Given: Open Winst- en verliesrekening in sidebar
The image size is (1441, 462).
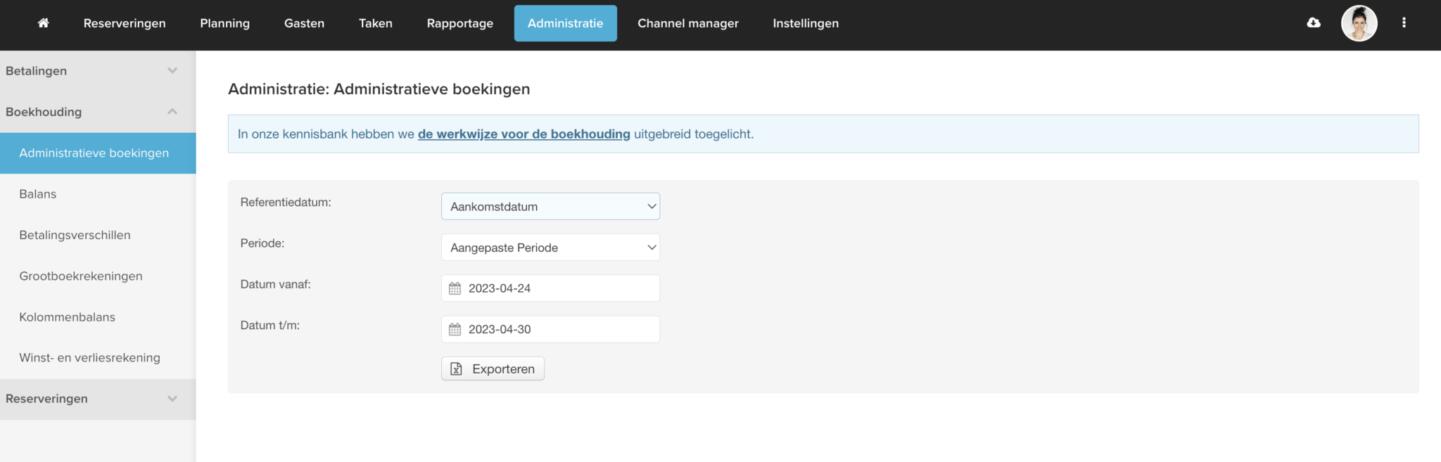Looking at the screenshot, I should (x=89, y=358).
